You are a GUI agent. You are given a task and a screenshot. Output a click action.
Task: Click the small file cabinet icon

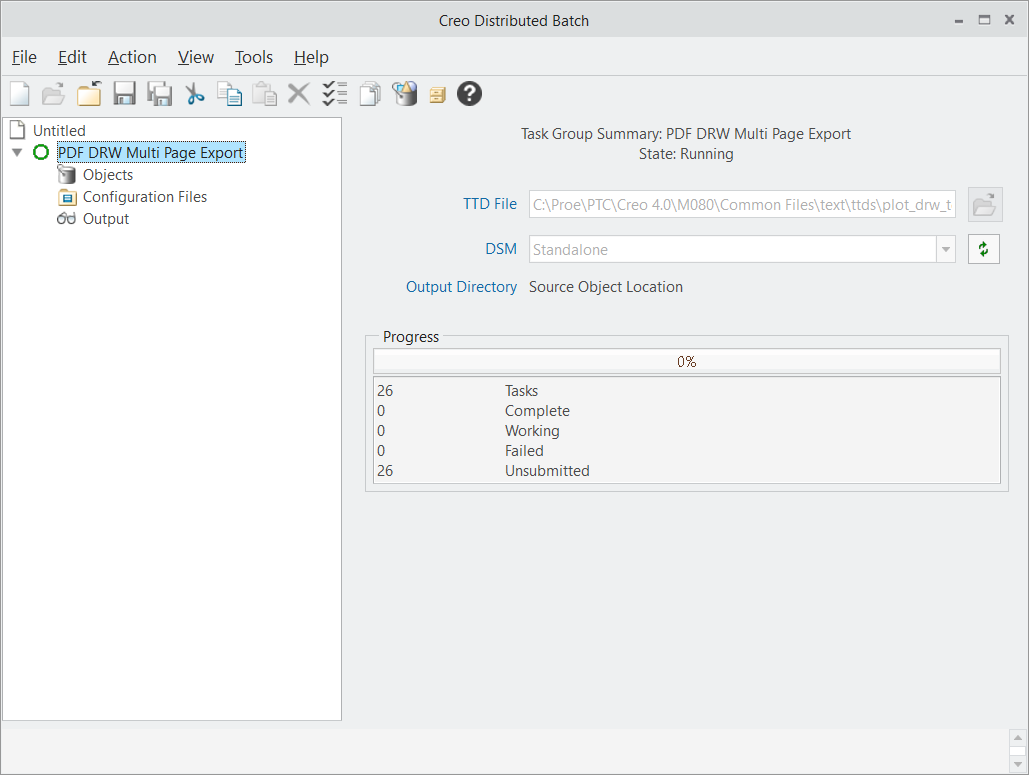(437, 95)
